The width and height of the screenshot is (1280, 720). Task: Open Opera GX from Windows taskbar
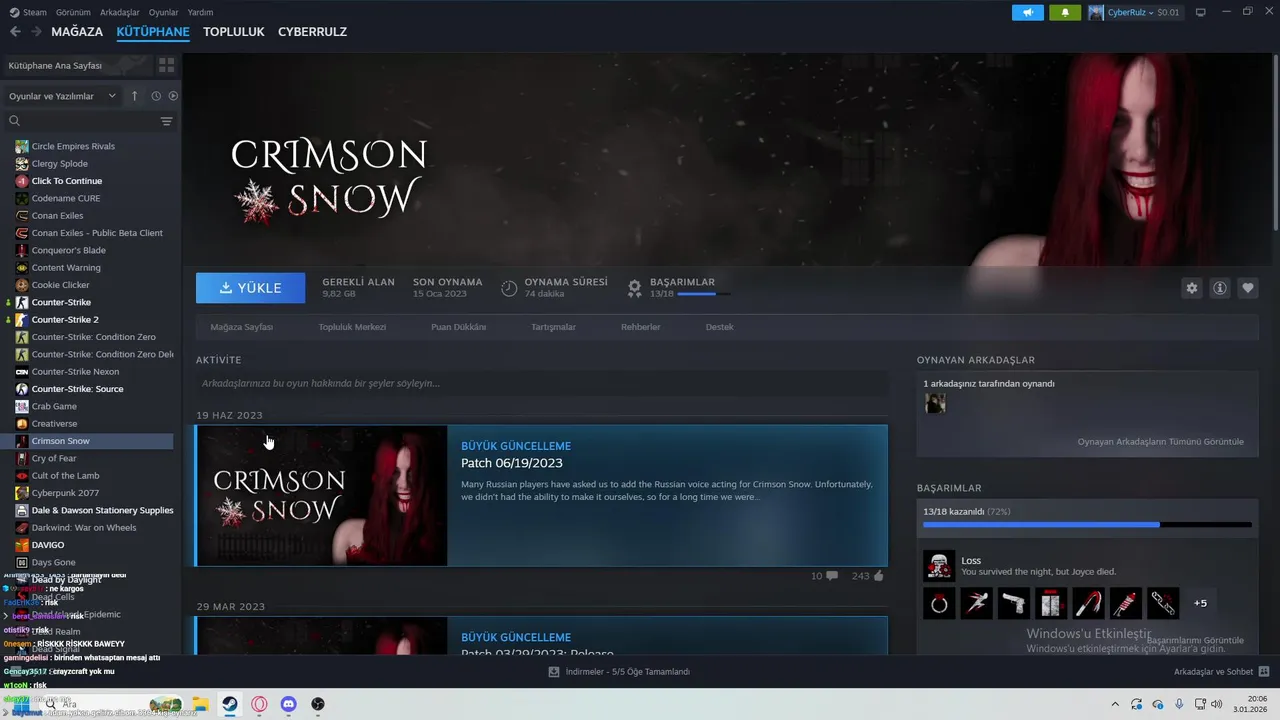coord(259,704)
